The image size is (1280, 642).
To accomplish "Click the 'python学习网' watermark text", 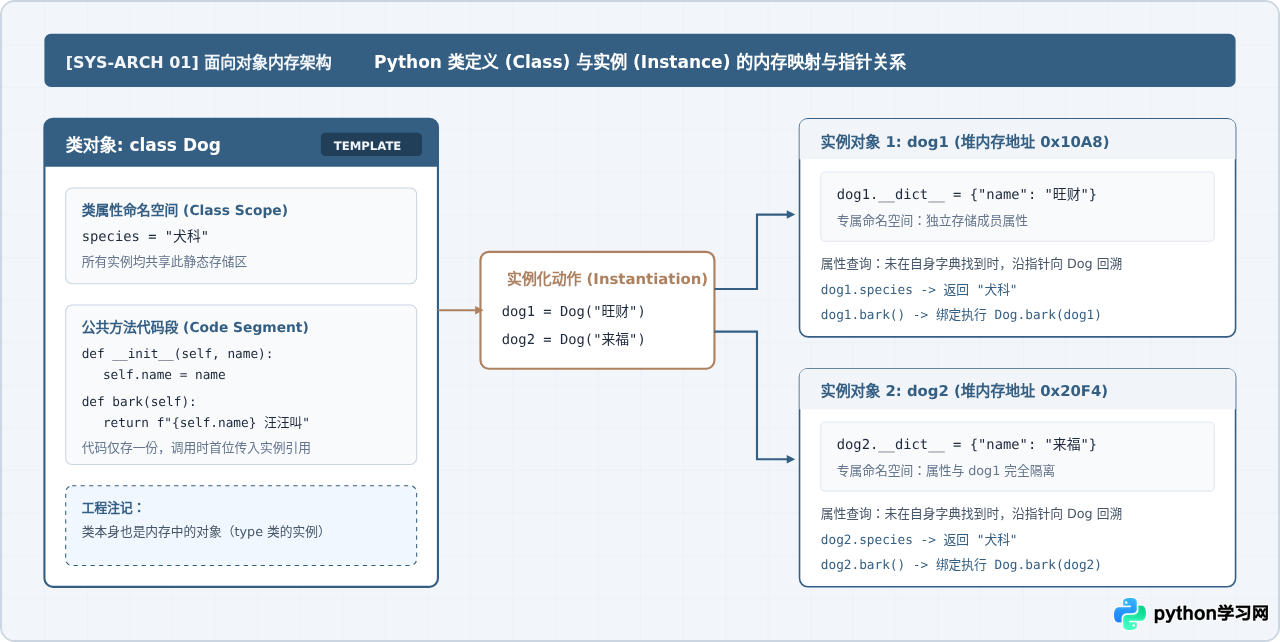I will coord(1211,613).
